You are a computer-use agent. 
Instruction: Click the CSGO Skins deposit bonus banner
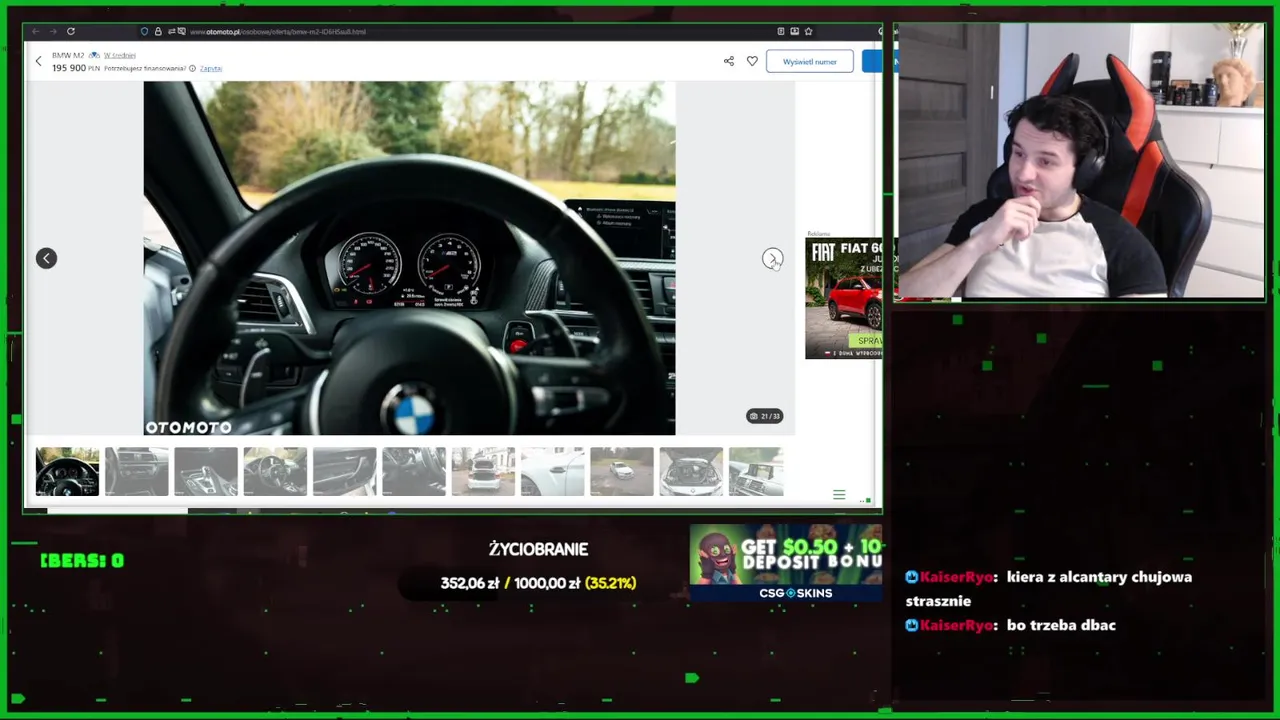(786, 563)
